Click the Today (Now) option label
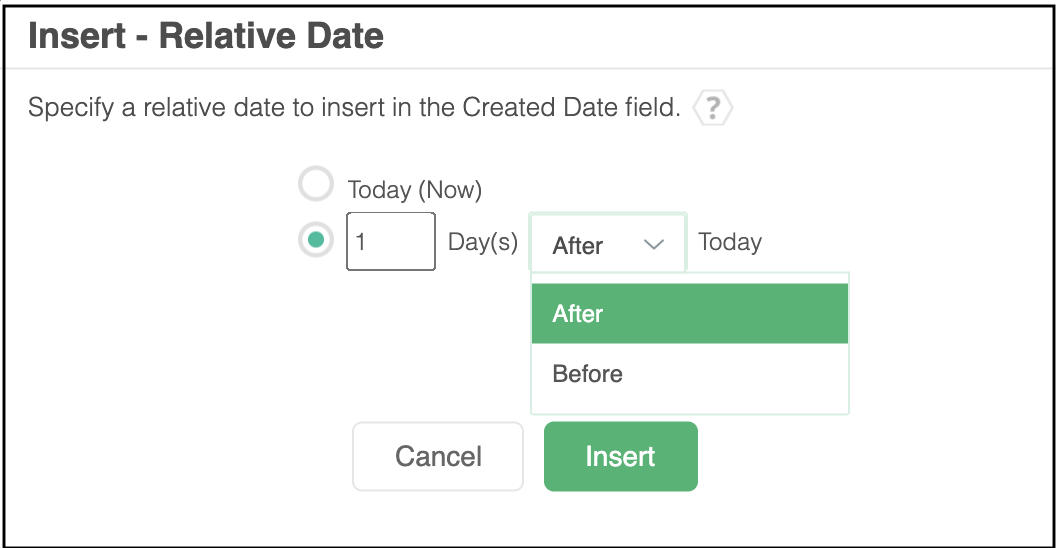The width and height of the screenshot is (1056, 548). point(414,189)
